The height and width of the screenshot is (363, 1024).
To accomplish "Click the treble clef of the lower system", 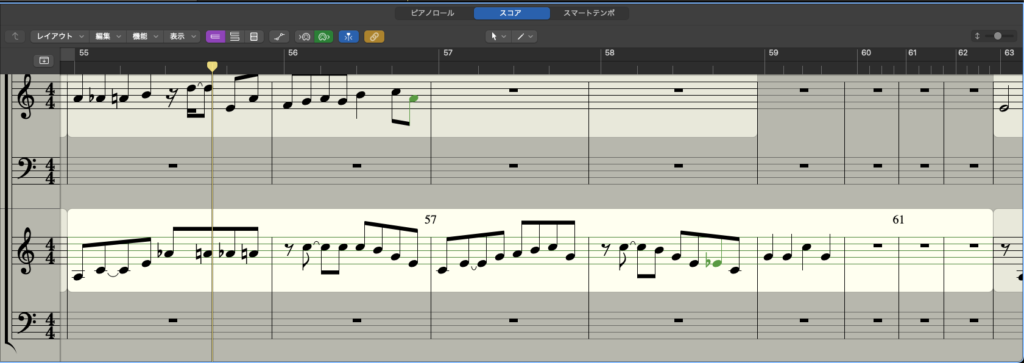I will click(x=25, y=252).
